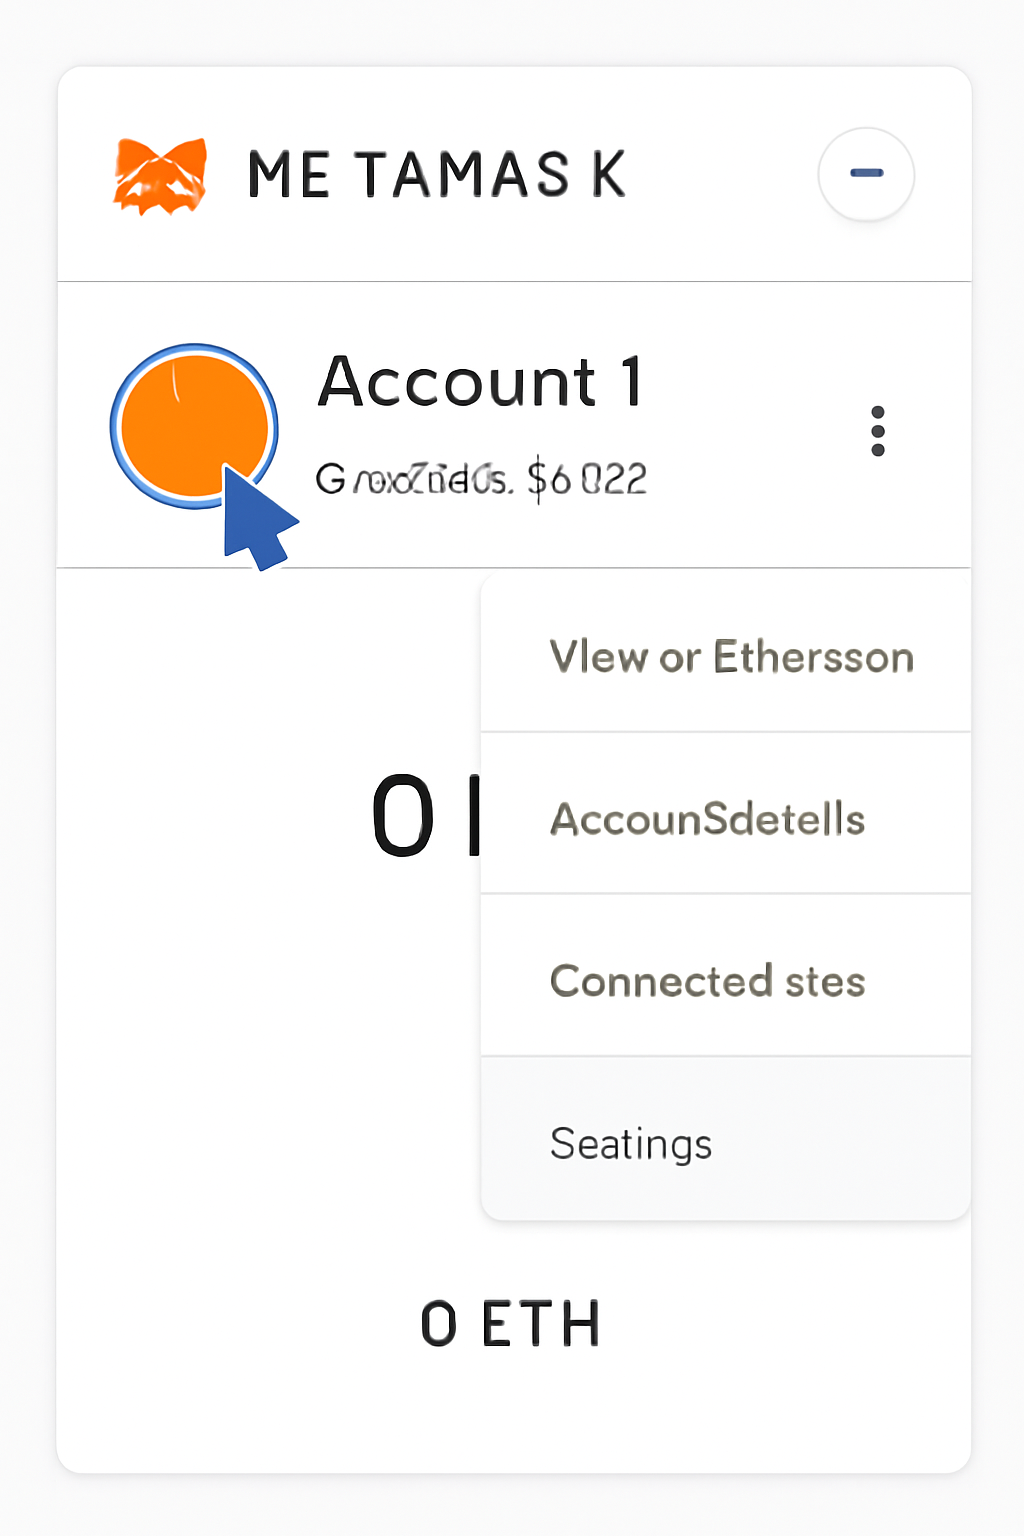Open 'AccounSdetells' menu entry
The height and width of the screenshot is (1536, 1024).
pos(707,819)
